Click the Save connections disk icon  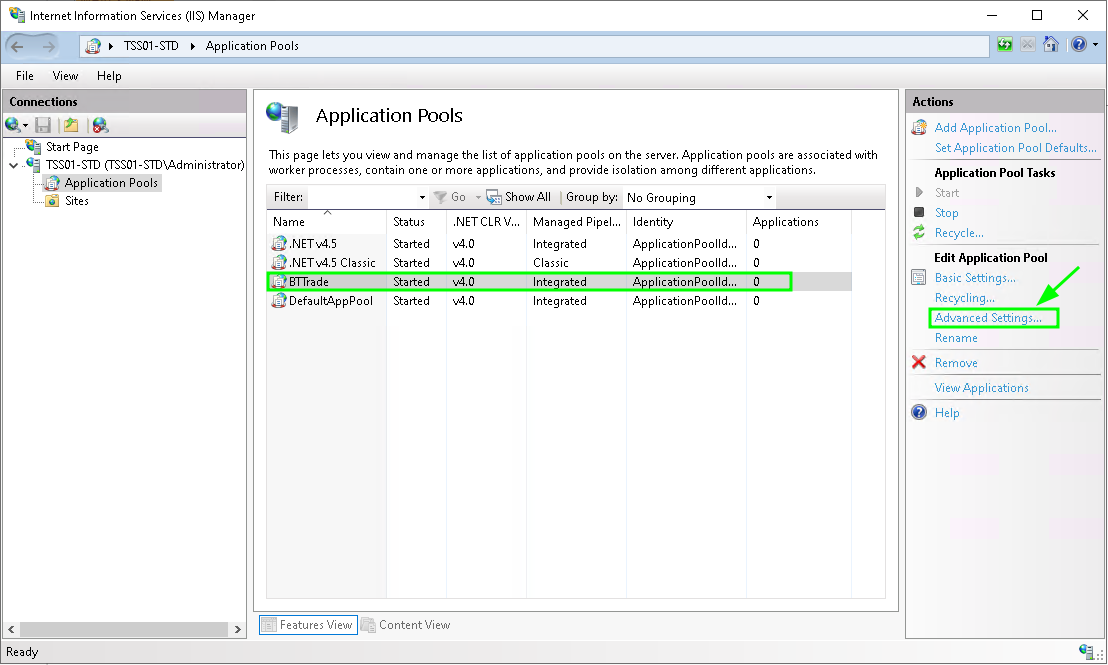click(x=43, y=125)
